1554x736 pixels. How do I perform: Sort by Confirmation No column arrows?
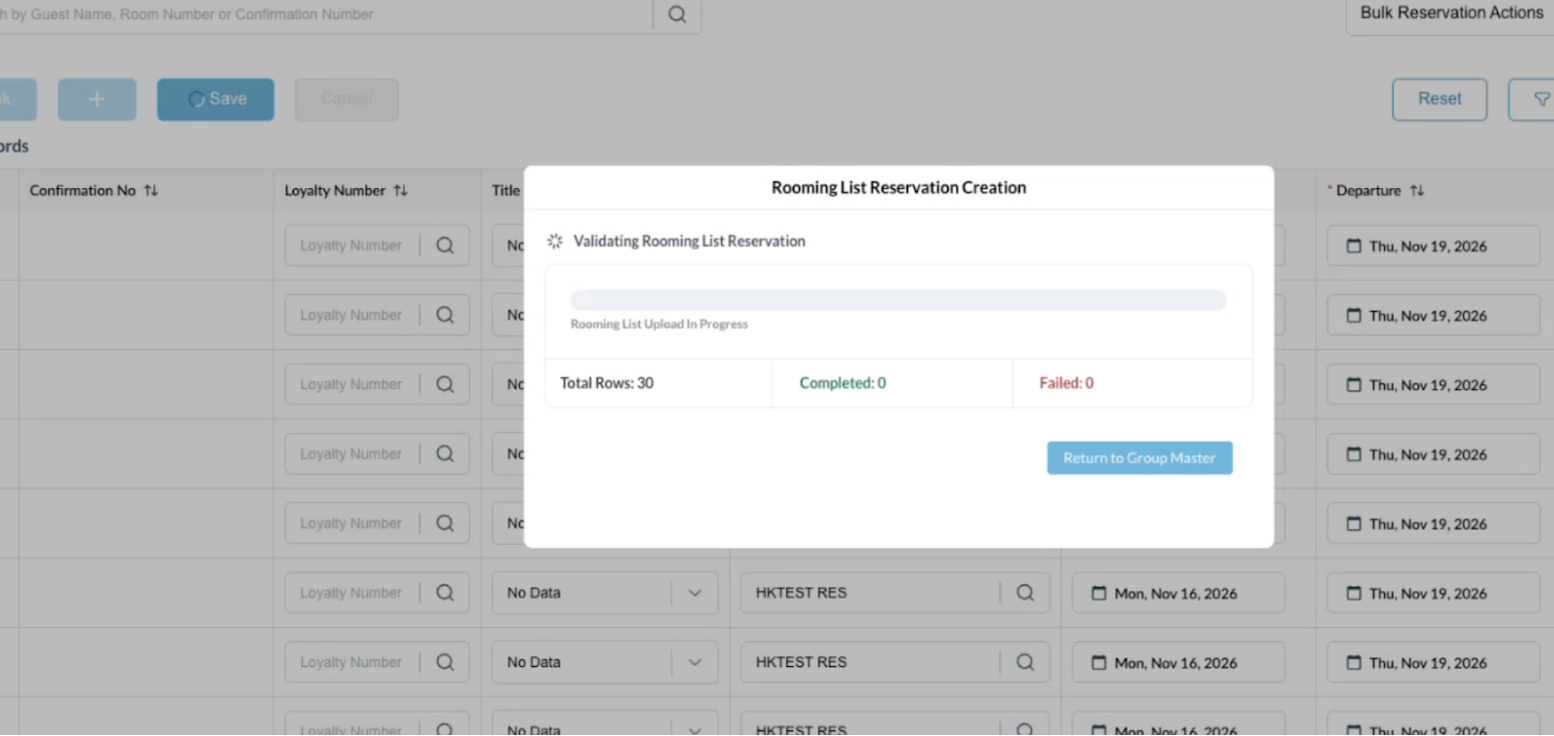point(151,190)
